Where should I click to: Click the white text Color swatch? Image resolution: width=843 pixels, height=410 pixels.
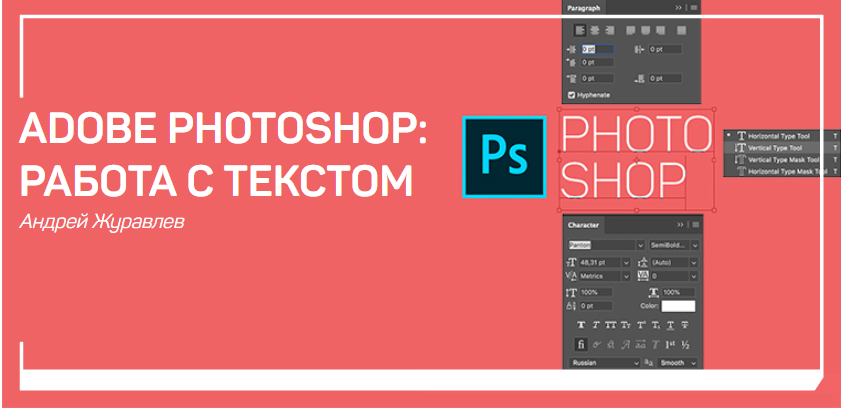[x=677, y=305]
